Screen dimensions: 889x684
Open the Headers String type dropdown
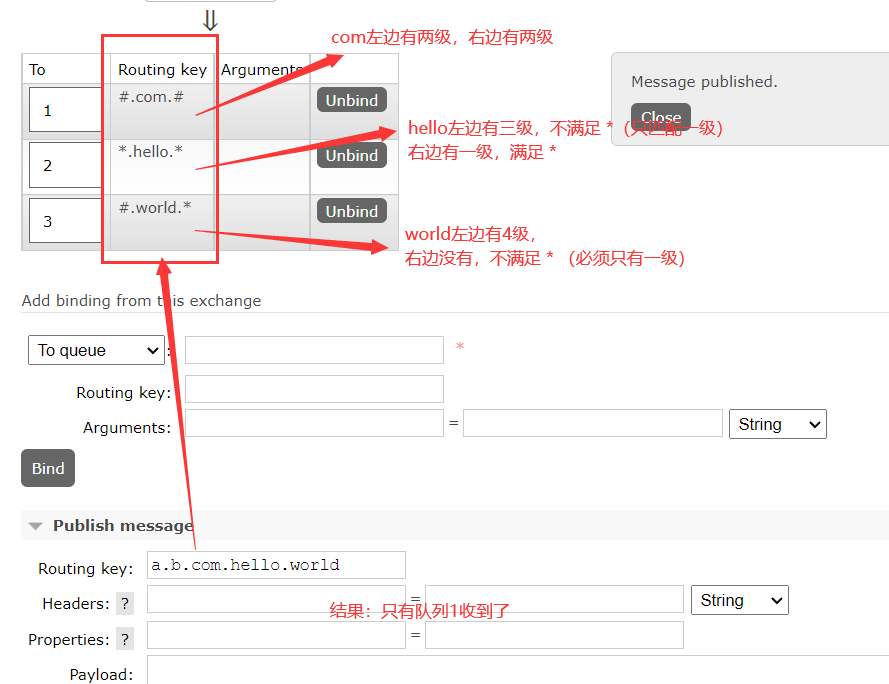click(x=739, y=600)
